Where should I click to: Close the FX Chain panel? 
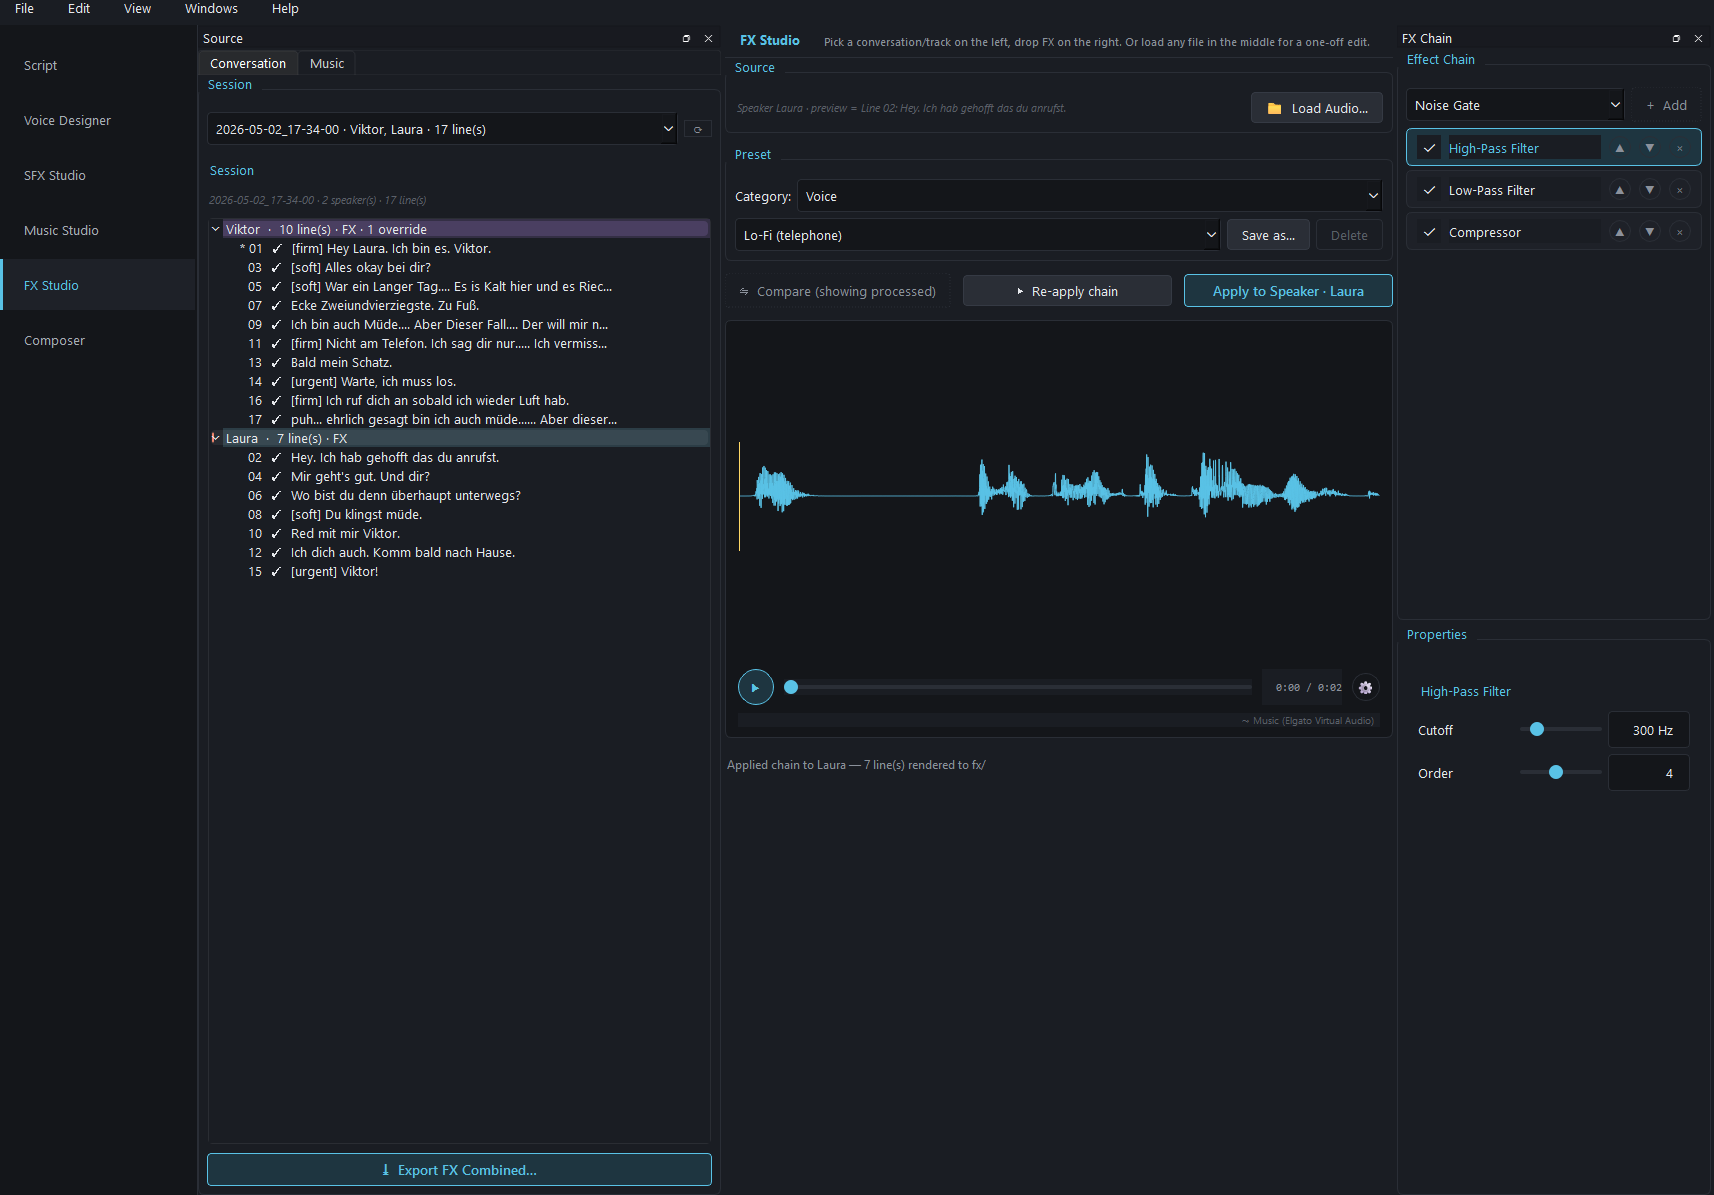click(x=1698, y=38)
